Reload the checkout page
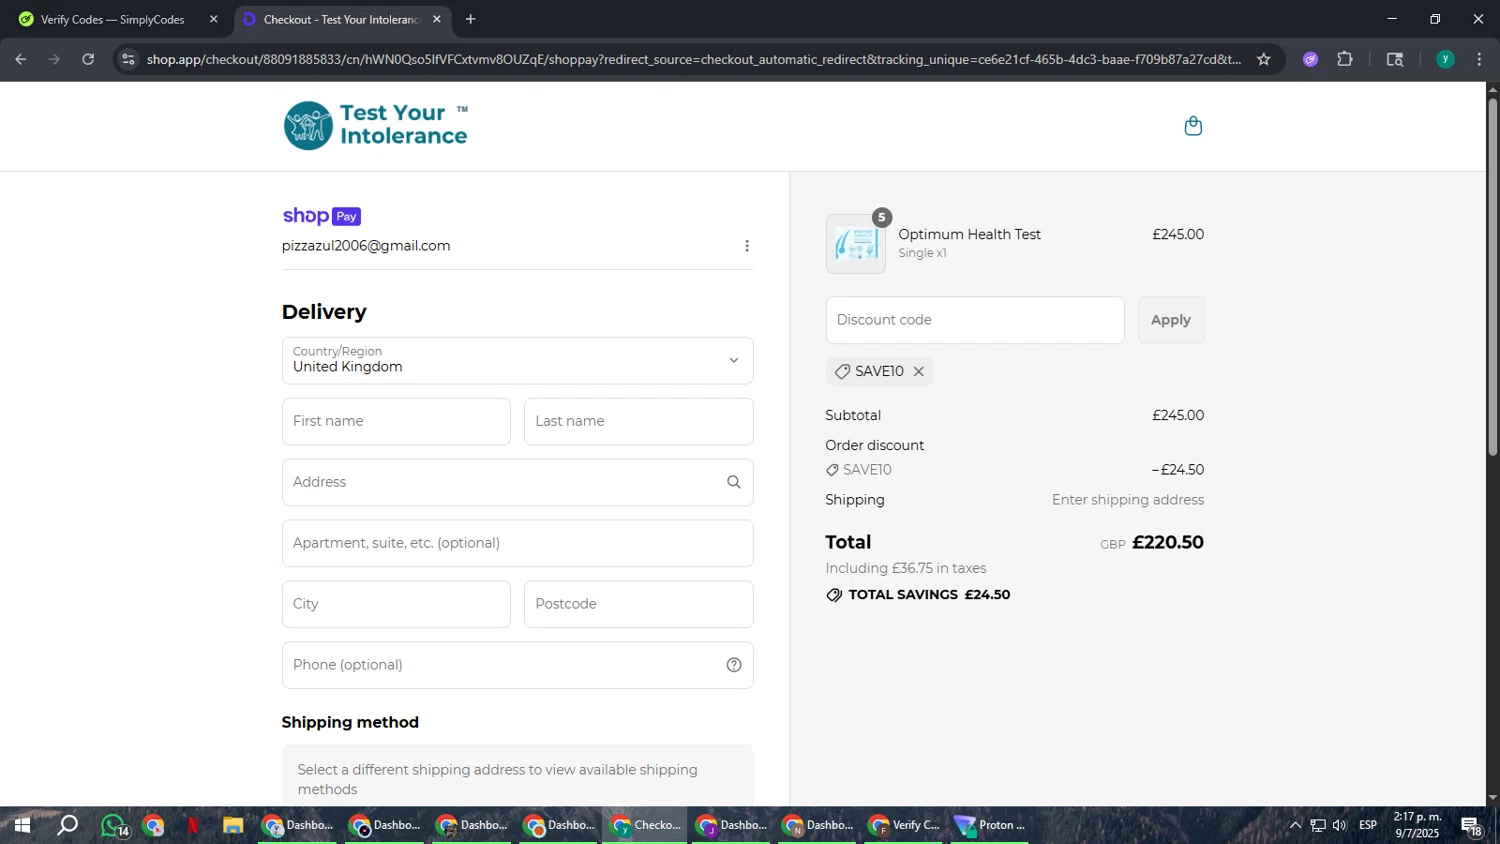Screen dimensions: 1500x844 (x=88, y=59)
